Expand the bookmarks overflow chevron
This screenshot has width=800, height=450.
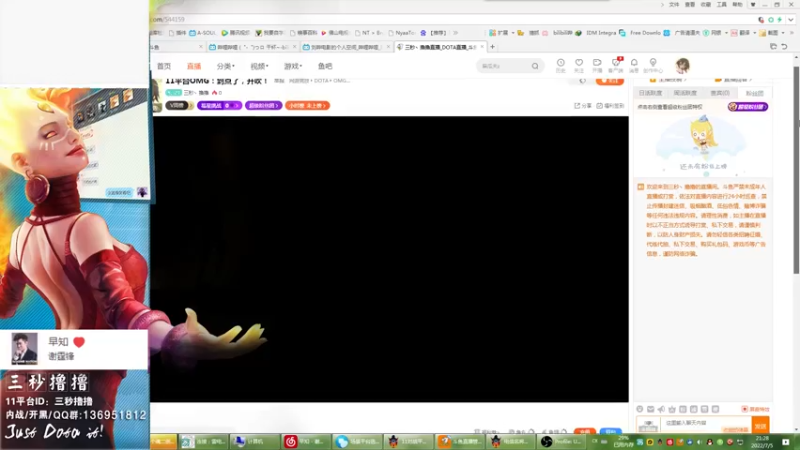(456, 33)
